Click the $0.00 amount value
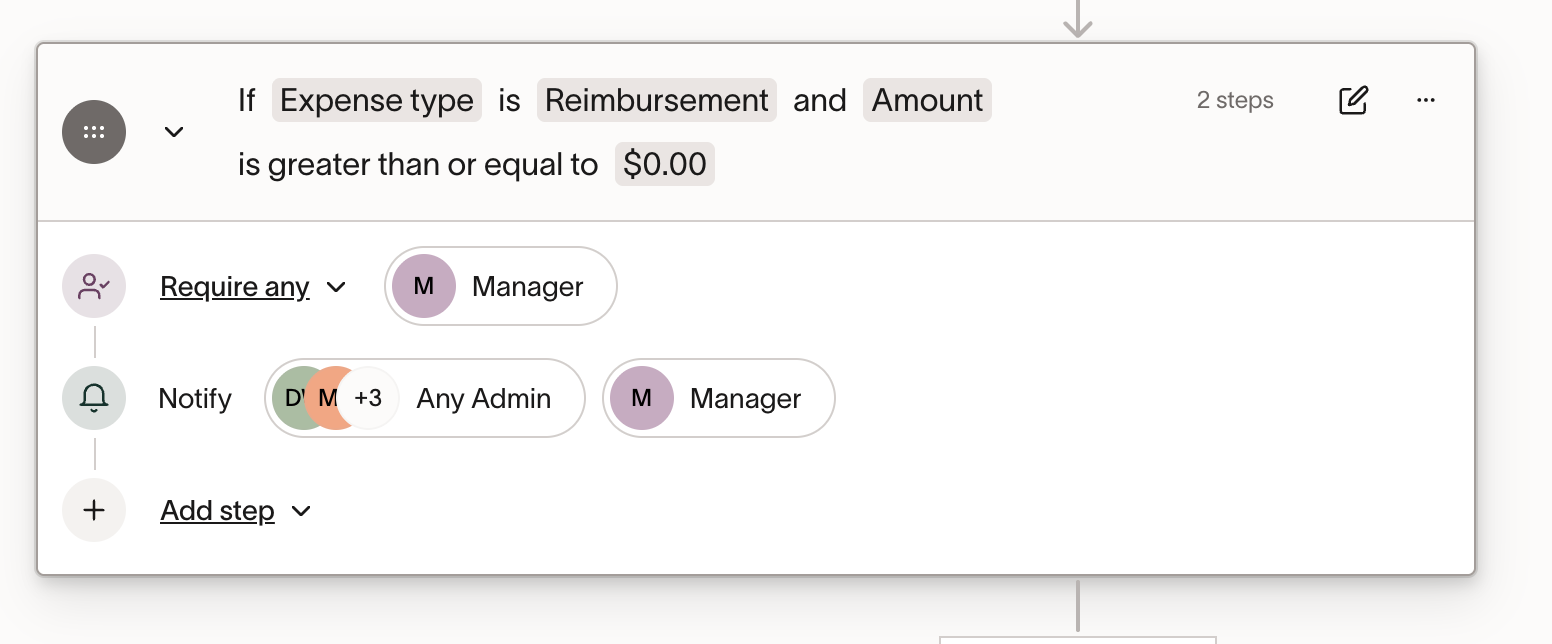1552x644 pixels. click(664, 164)
